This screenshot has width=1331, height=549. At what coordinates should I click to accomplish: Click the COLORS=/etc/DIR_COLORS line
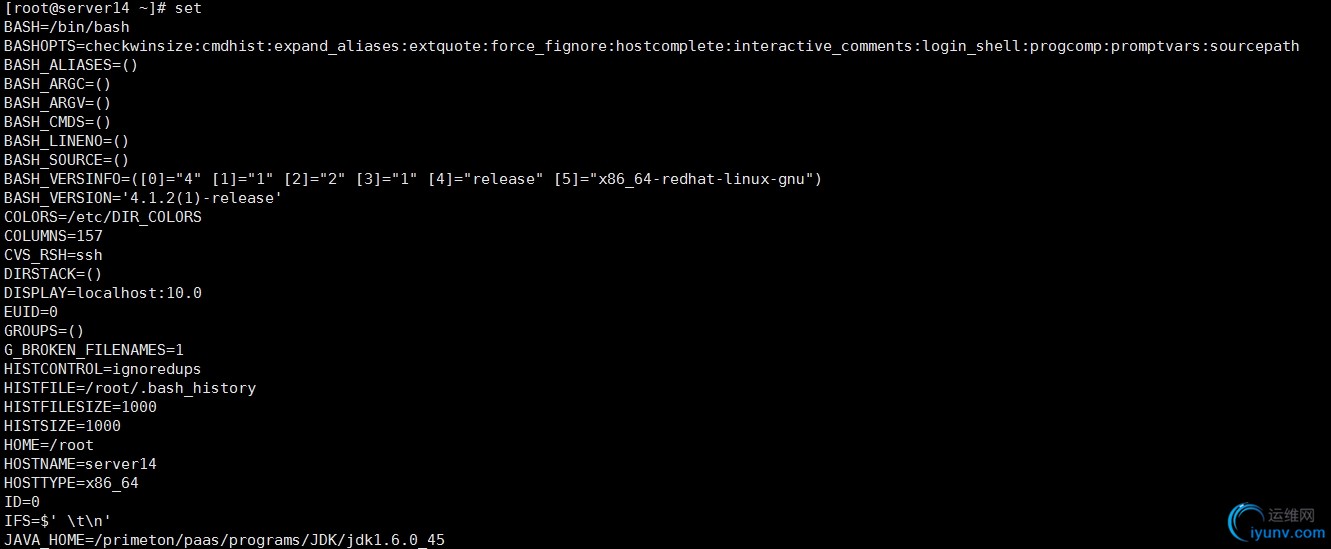[103, 217]
